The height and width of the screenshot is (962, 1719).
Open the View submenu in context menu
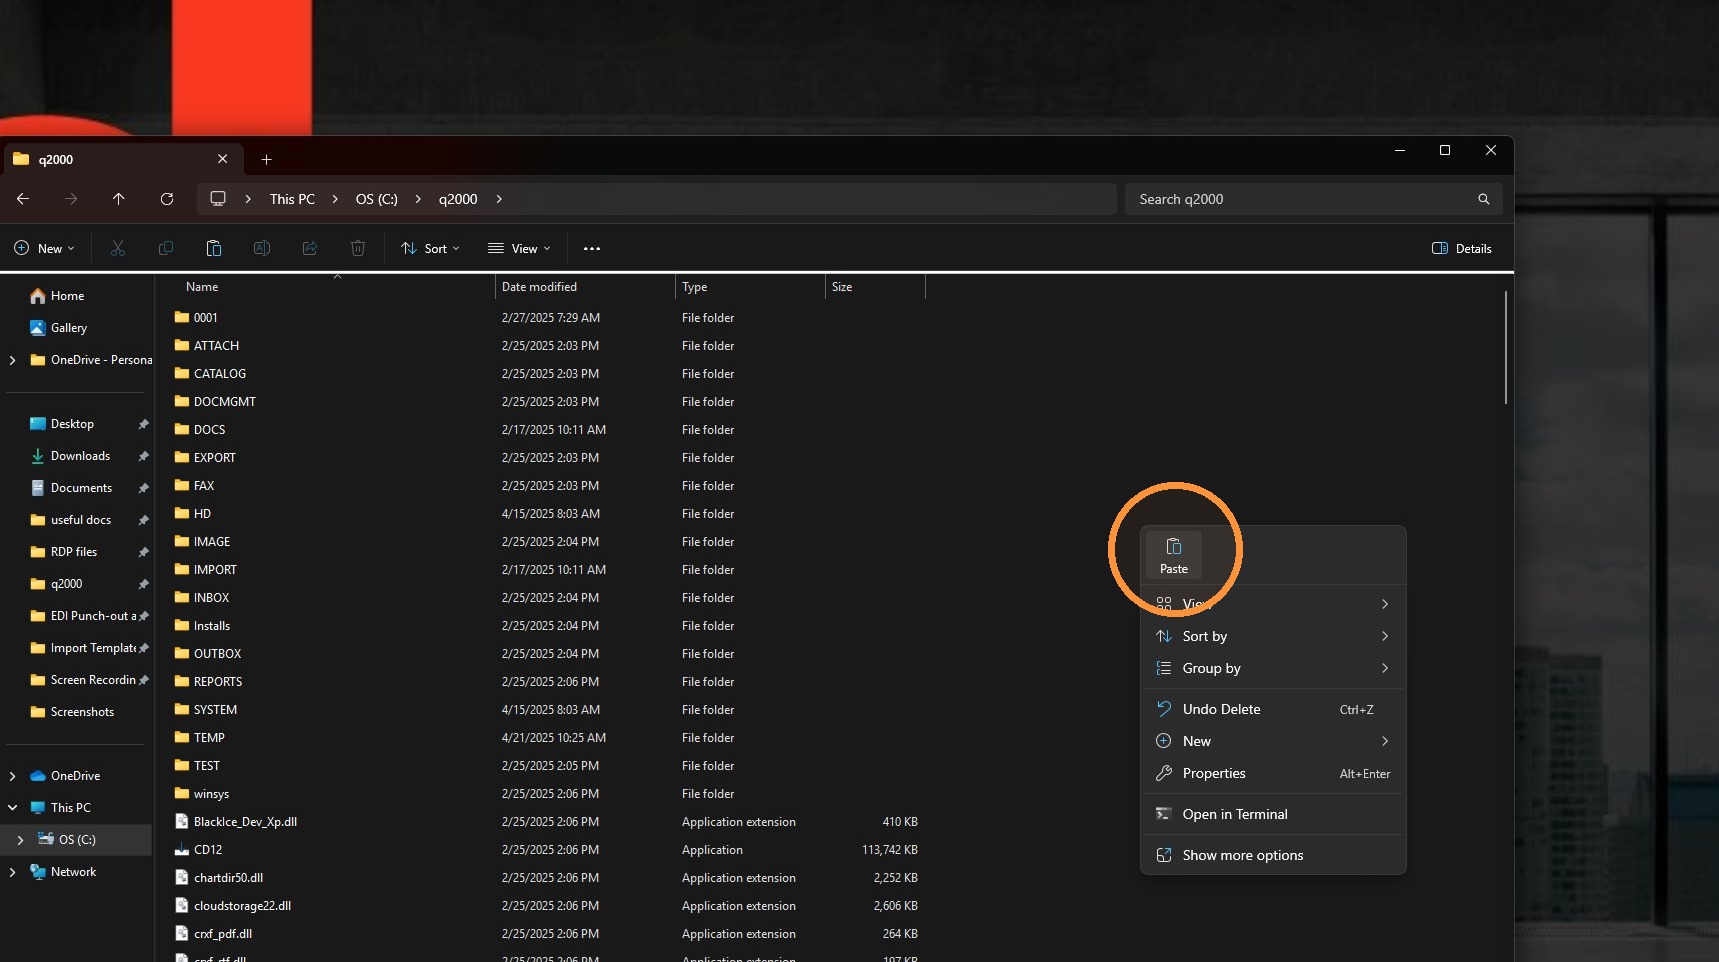[1273, 604]
